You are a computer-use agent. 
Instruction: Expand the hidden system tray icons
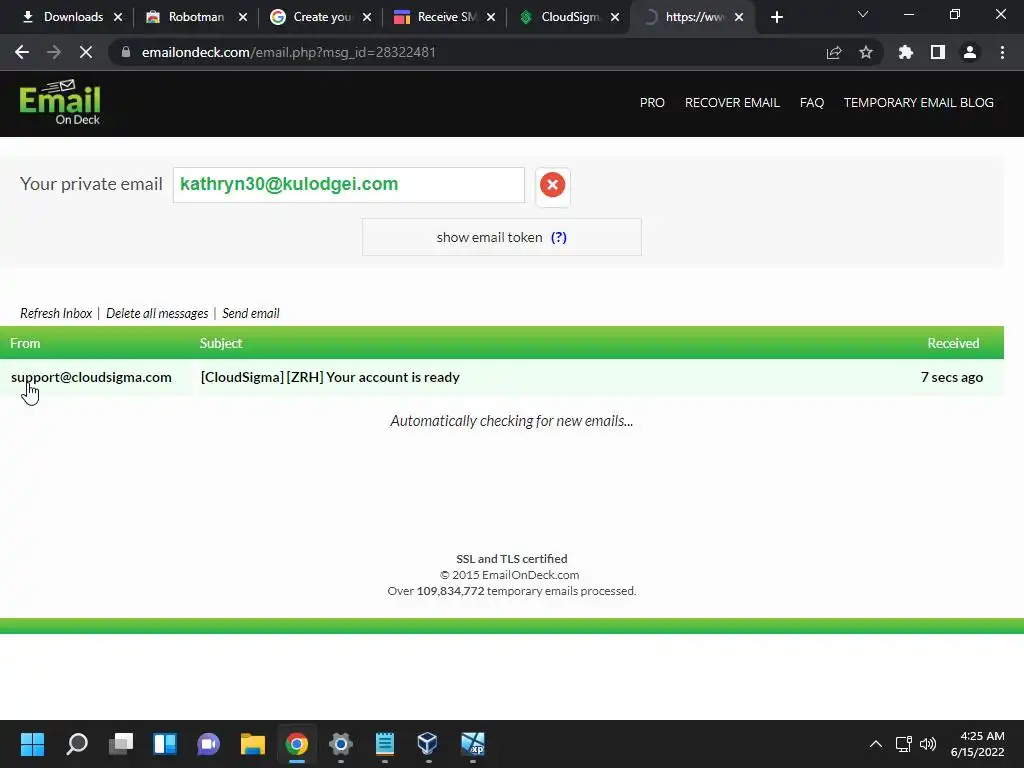876,744
